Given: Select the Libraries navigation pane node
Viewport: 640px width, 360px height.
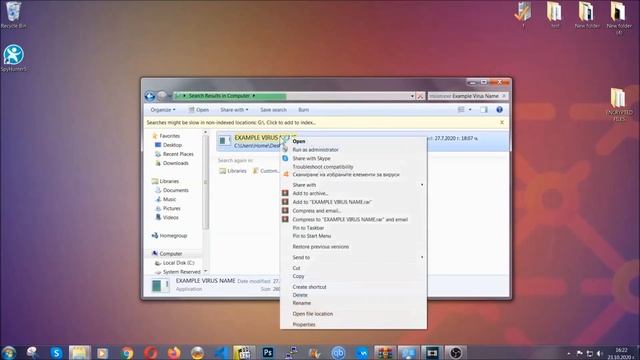Looking at the screenshot, I should (x=169, y=181).
